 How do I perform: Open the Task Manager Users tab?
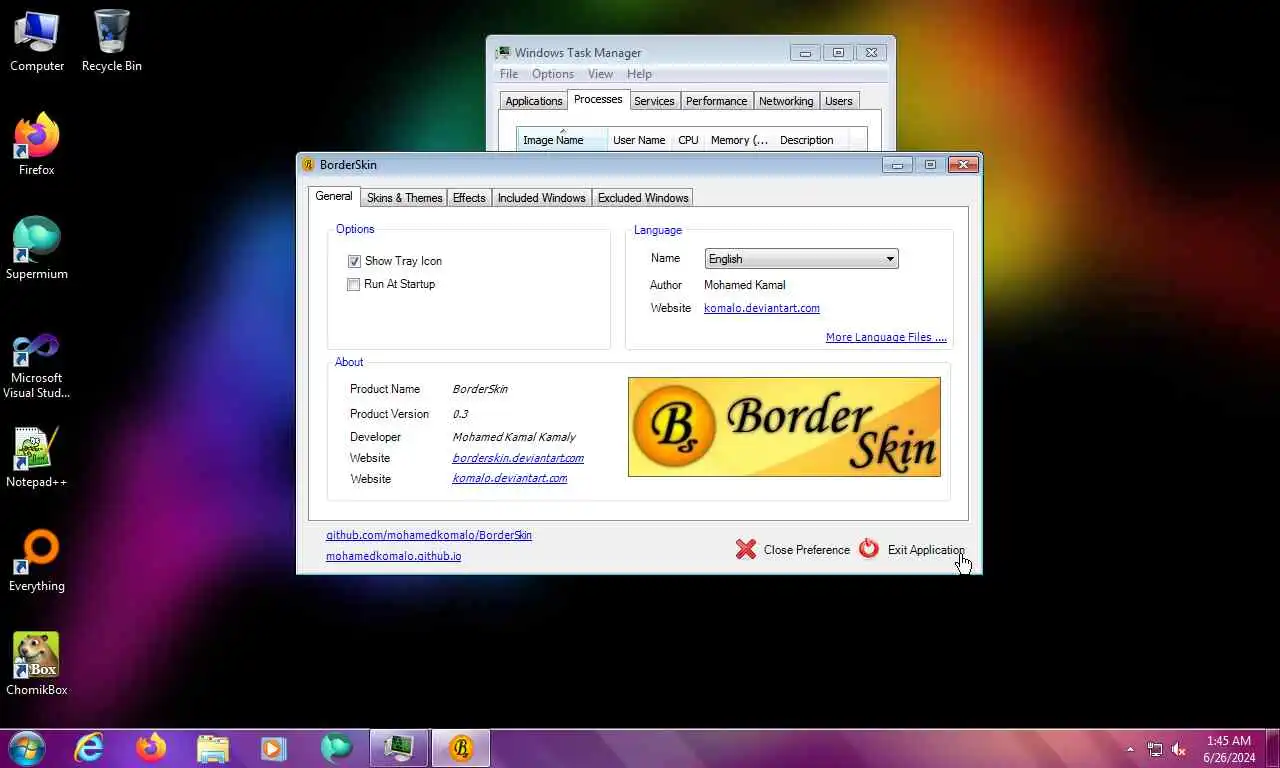[x=839, y=101]
